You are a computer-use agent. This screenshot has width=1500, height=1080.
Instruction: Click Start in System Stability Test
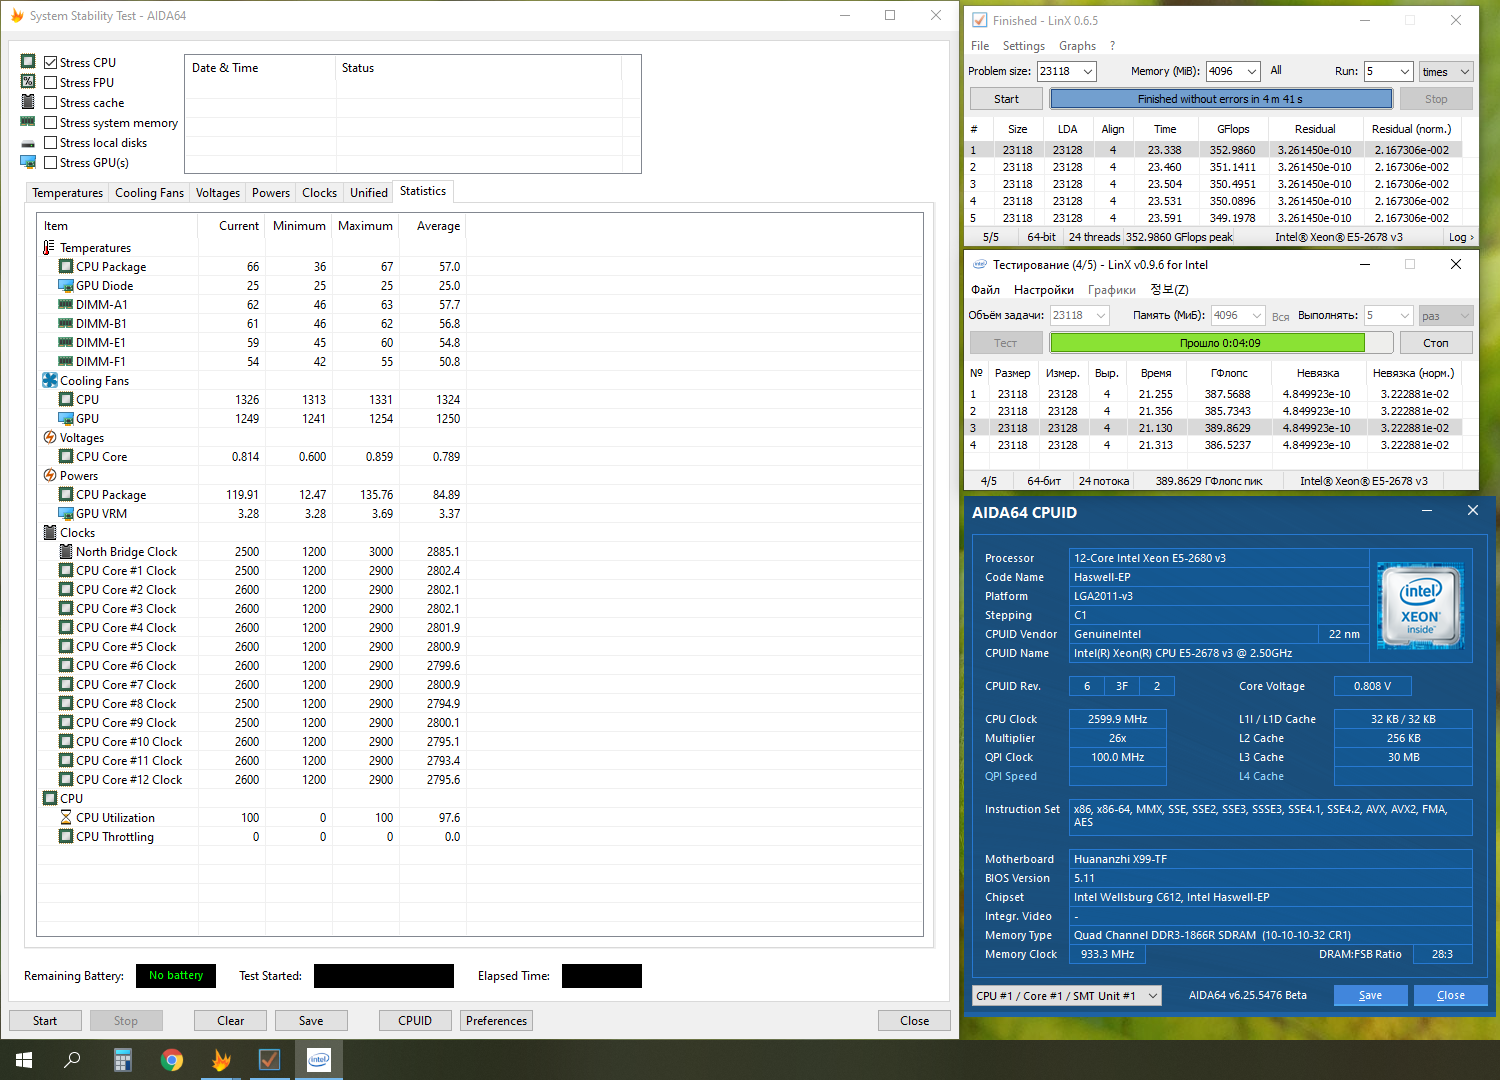pyautogui.click(x=45, y=1021)
